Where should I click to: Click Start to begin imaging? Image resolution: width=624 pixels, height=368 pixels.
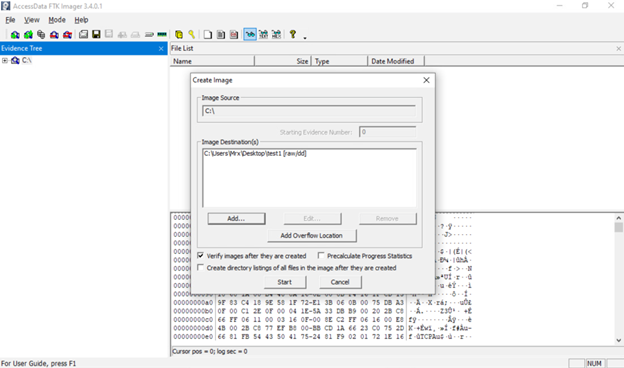[285, 282]
